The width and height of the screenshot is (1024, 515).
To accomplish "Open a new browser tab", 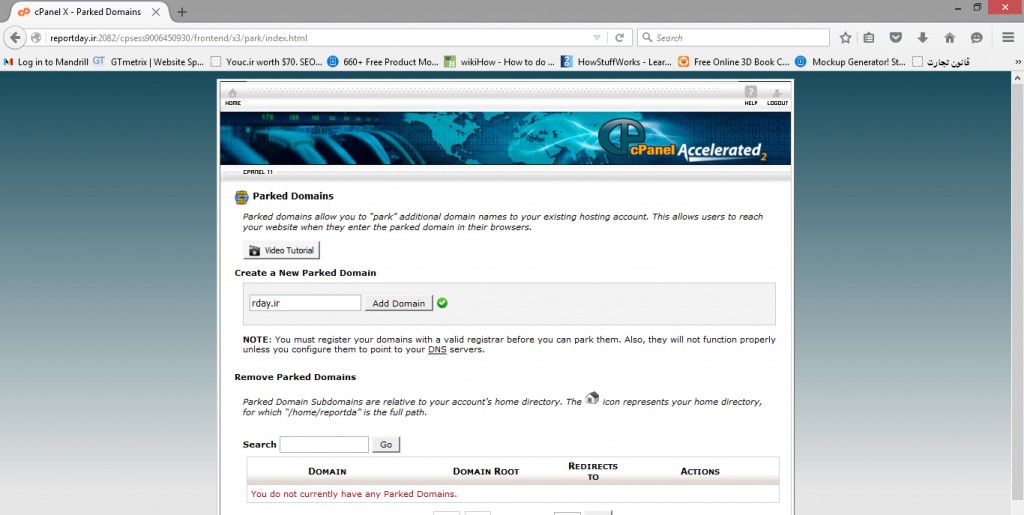I will click(182, 11).
